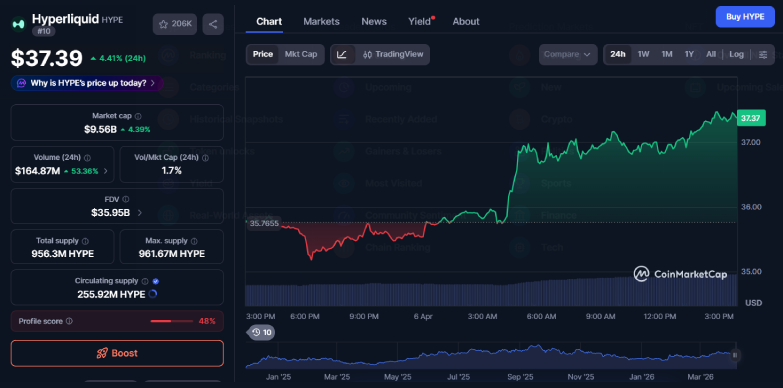The height and width of the screenshot is (388, 783).
Task: Open the Compare dropdown
Action: pos(568,54)
